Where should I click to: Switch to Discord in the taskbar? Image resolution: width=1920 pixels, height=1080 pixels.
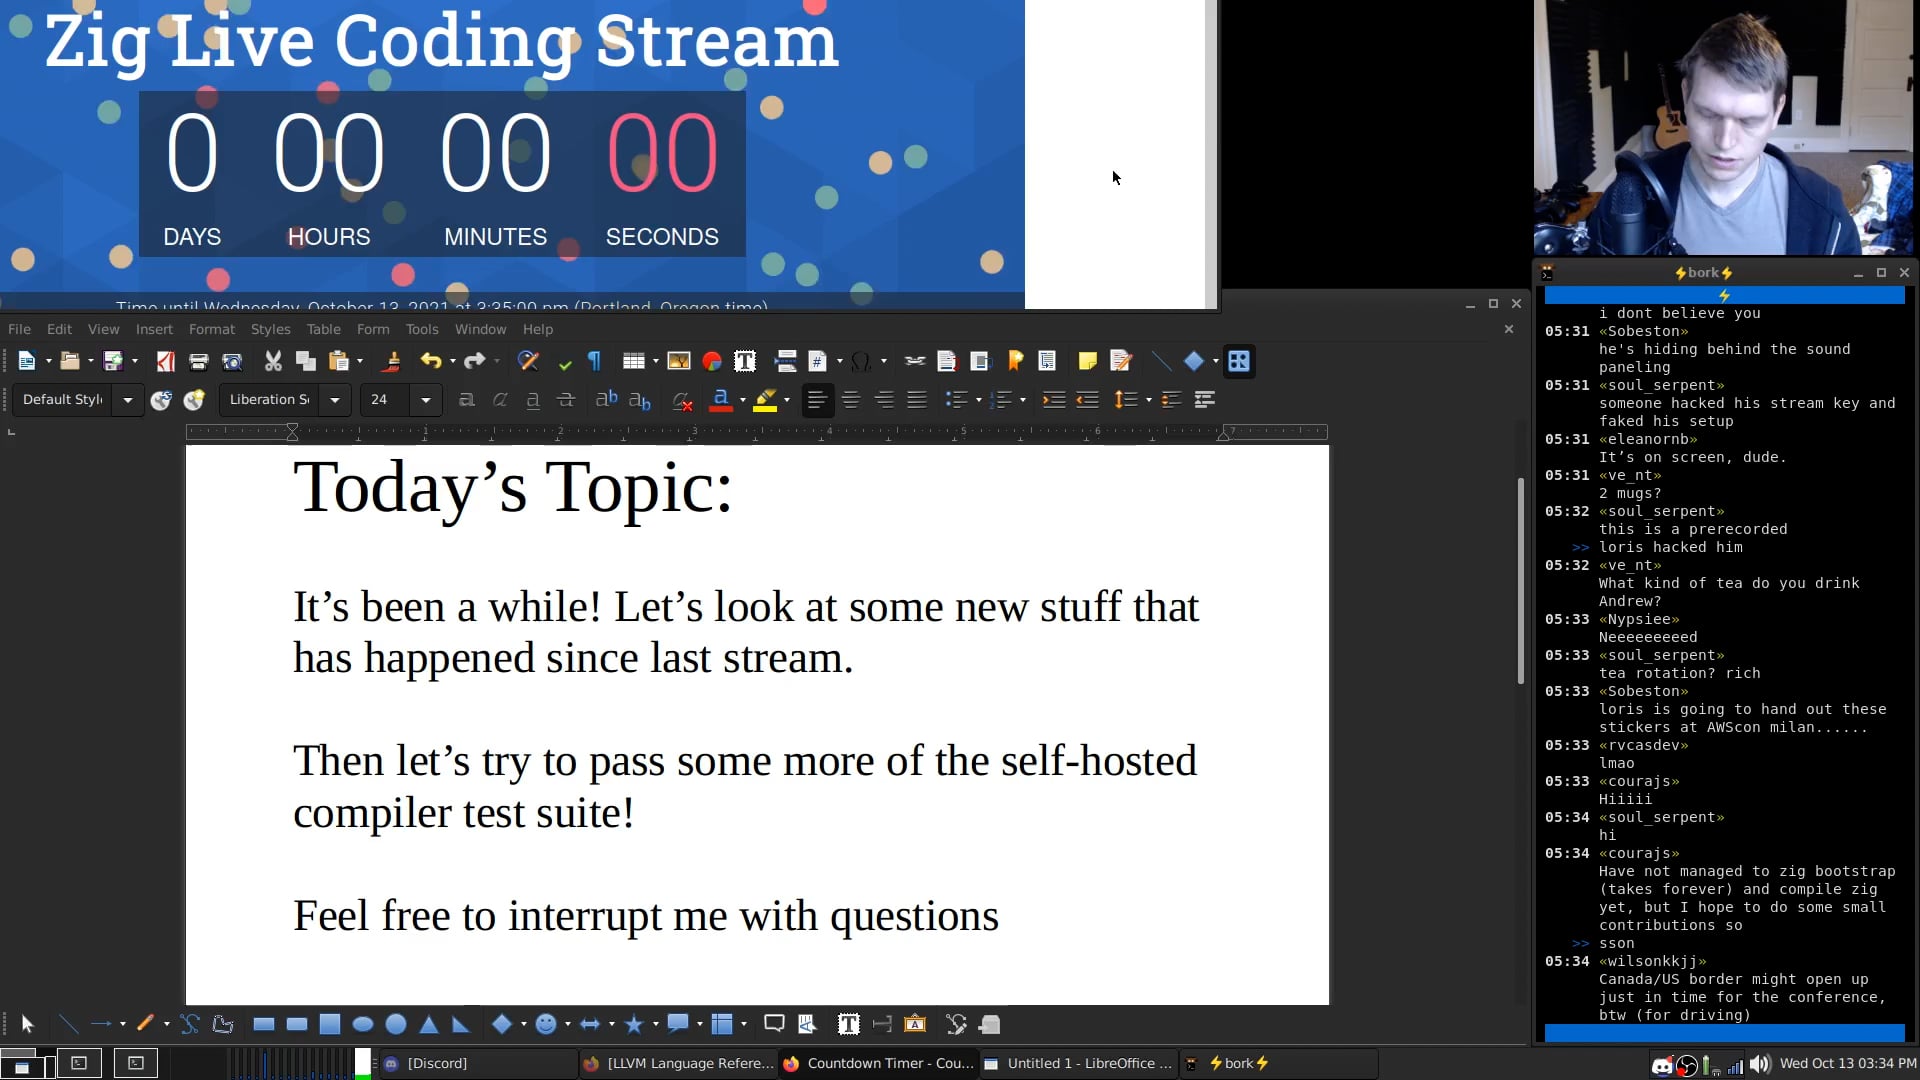click(478, 1063)
